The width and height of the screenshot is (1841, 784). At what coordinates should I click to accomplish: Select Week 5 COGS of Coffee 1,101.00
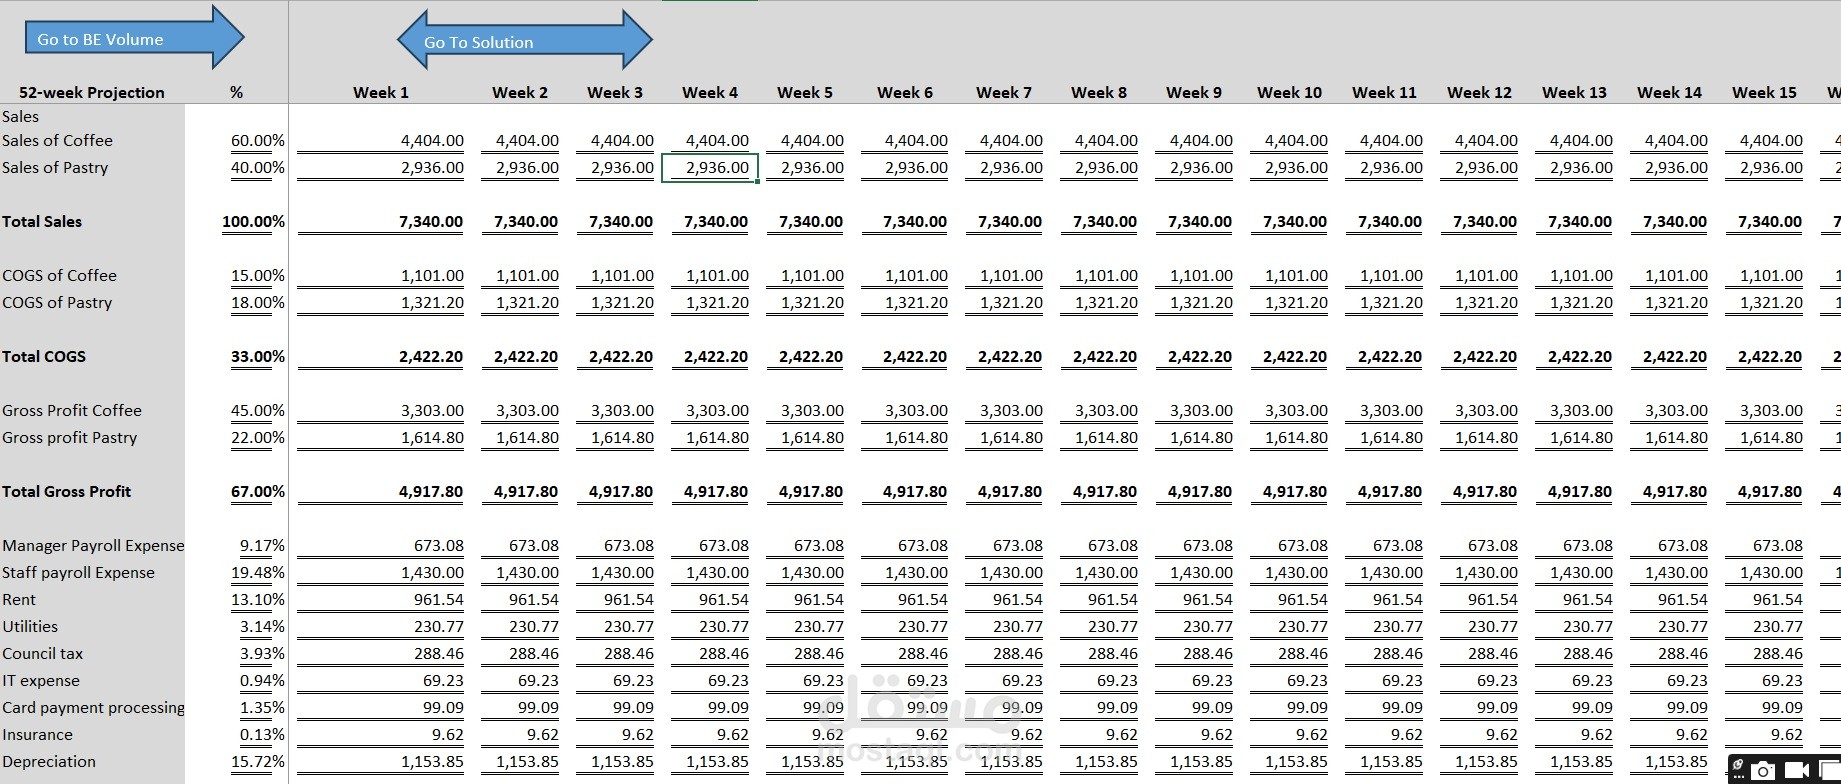point(812,275)
